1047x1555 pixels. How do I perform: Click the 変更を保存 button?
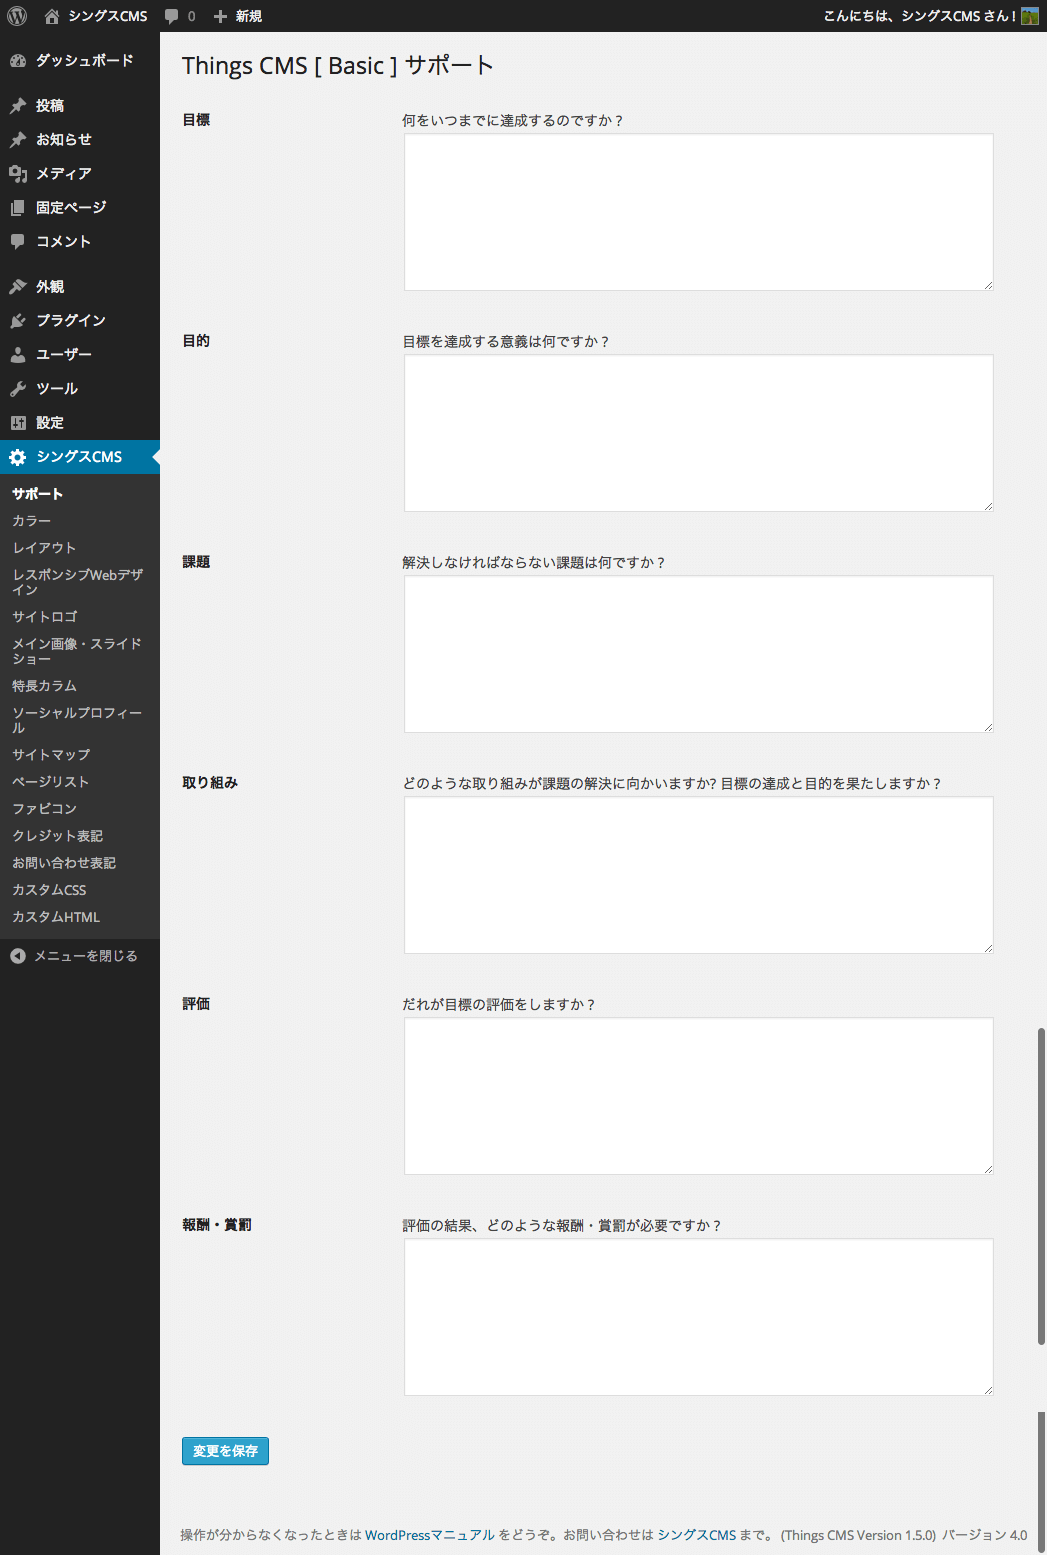click(x=225, y=1451)
